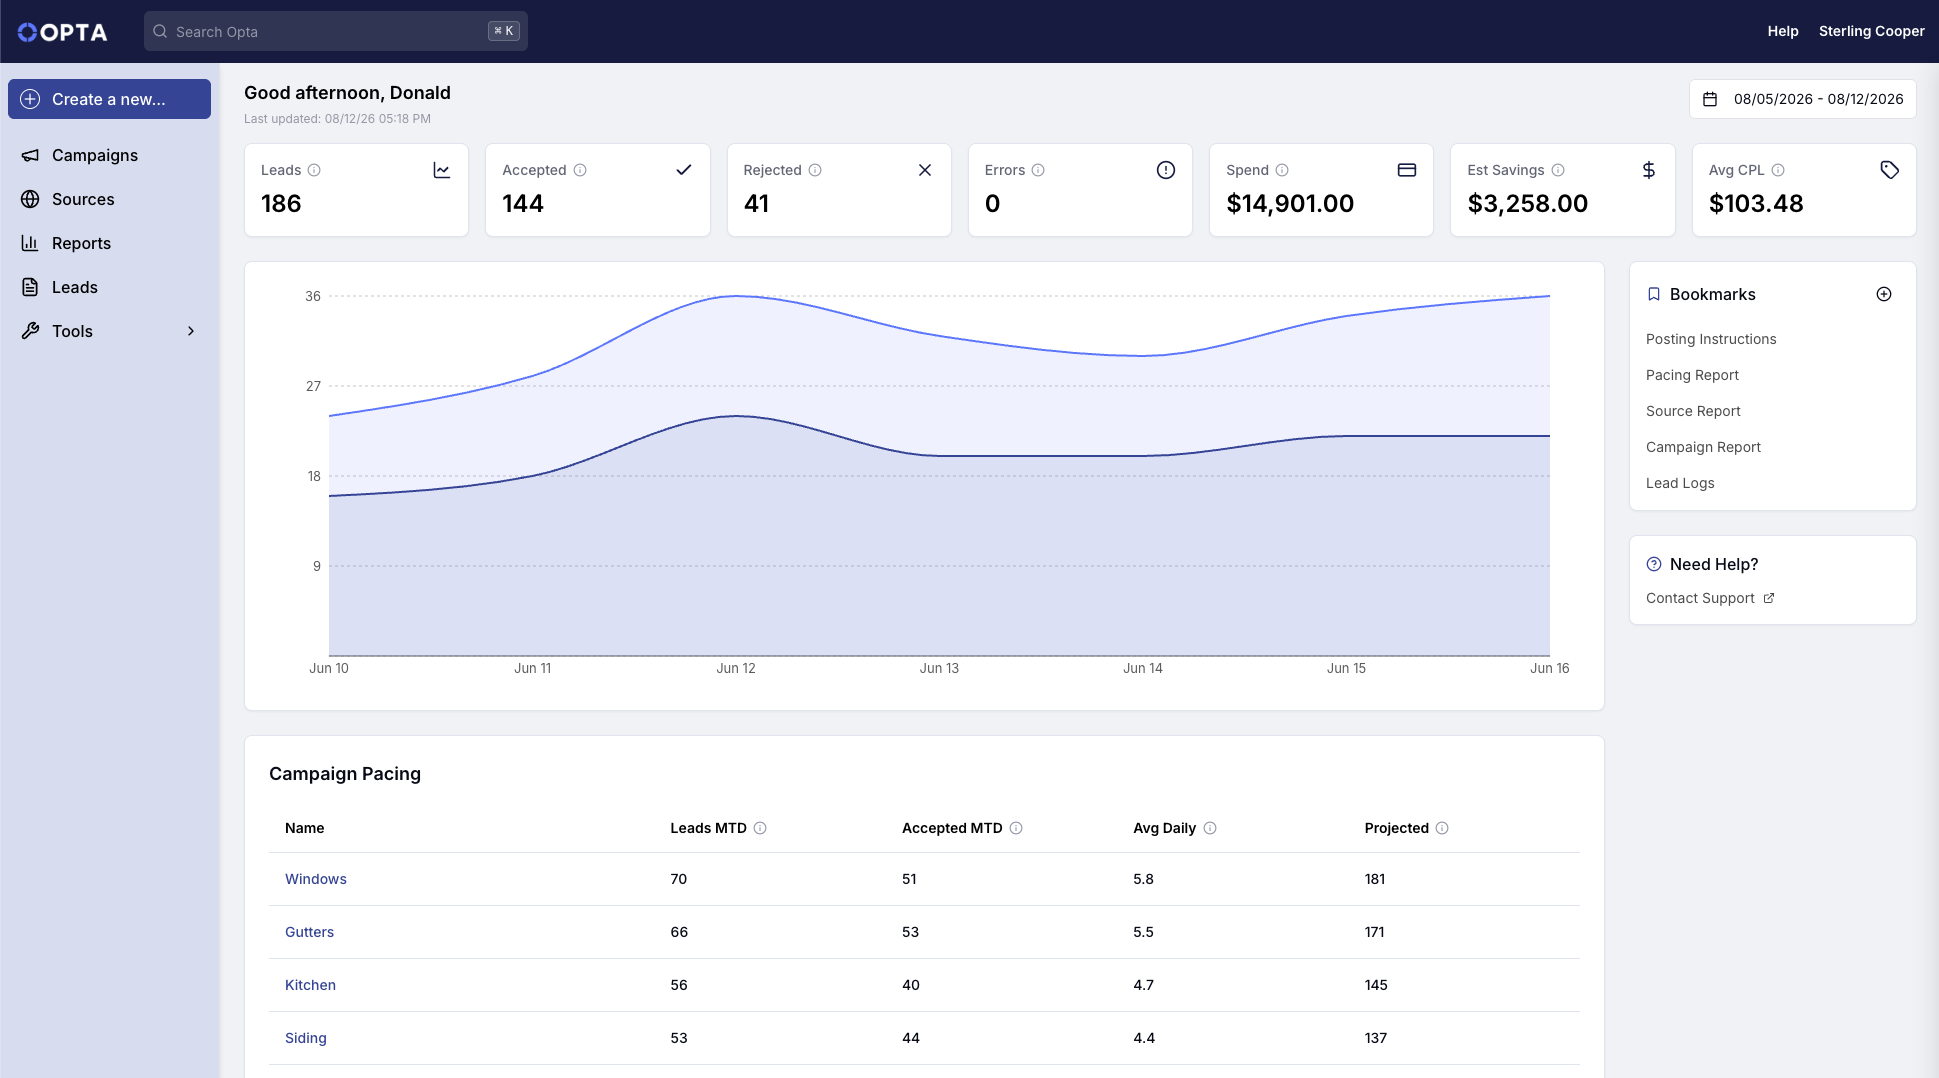Click the line chart icon on Leads card
The height and width of the screenshot is (1078, 1939).
[442, 170]
